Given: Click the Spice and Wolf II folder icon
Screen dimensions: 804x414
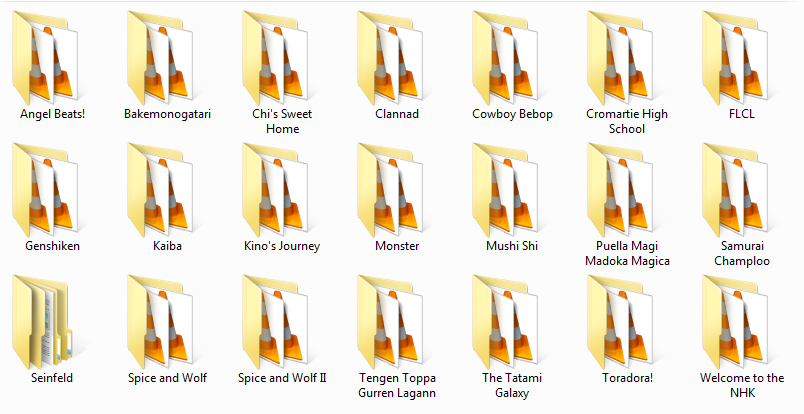Looking at the screenshot, I should (x=275, y=322).
